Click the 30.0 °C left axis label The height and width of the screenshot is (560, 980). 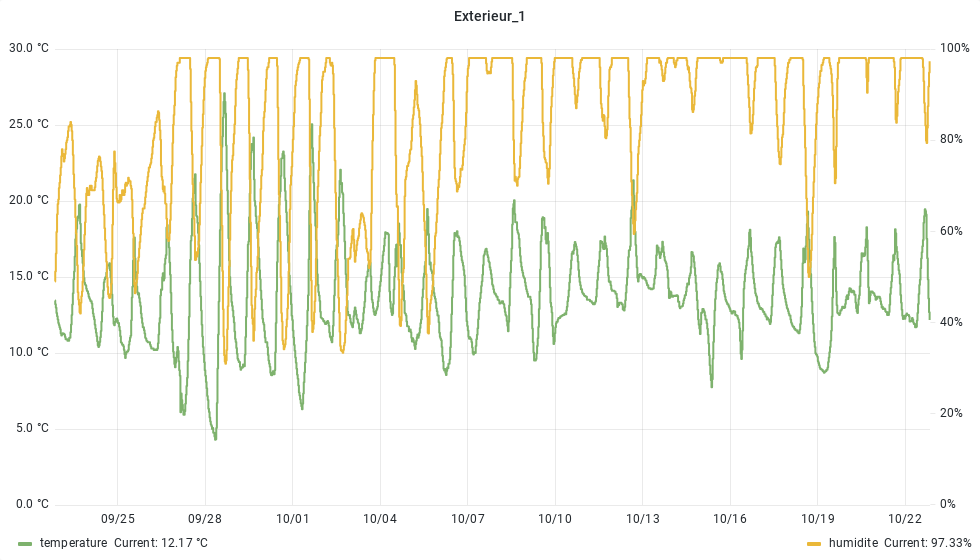[28, 48]
